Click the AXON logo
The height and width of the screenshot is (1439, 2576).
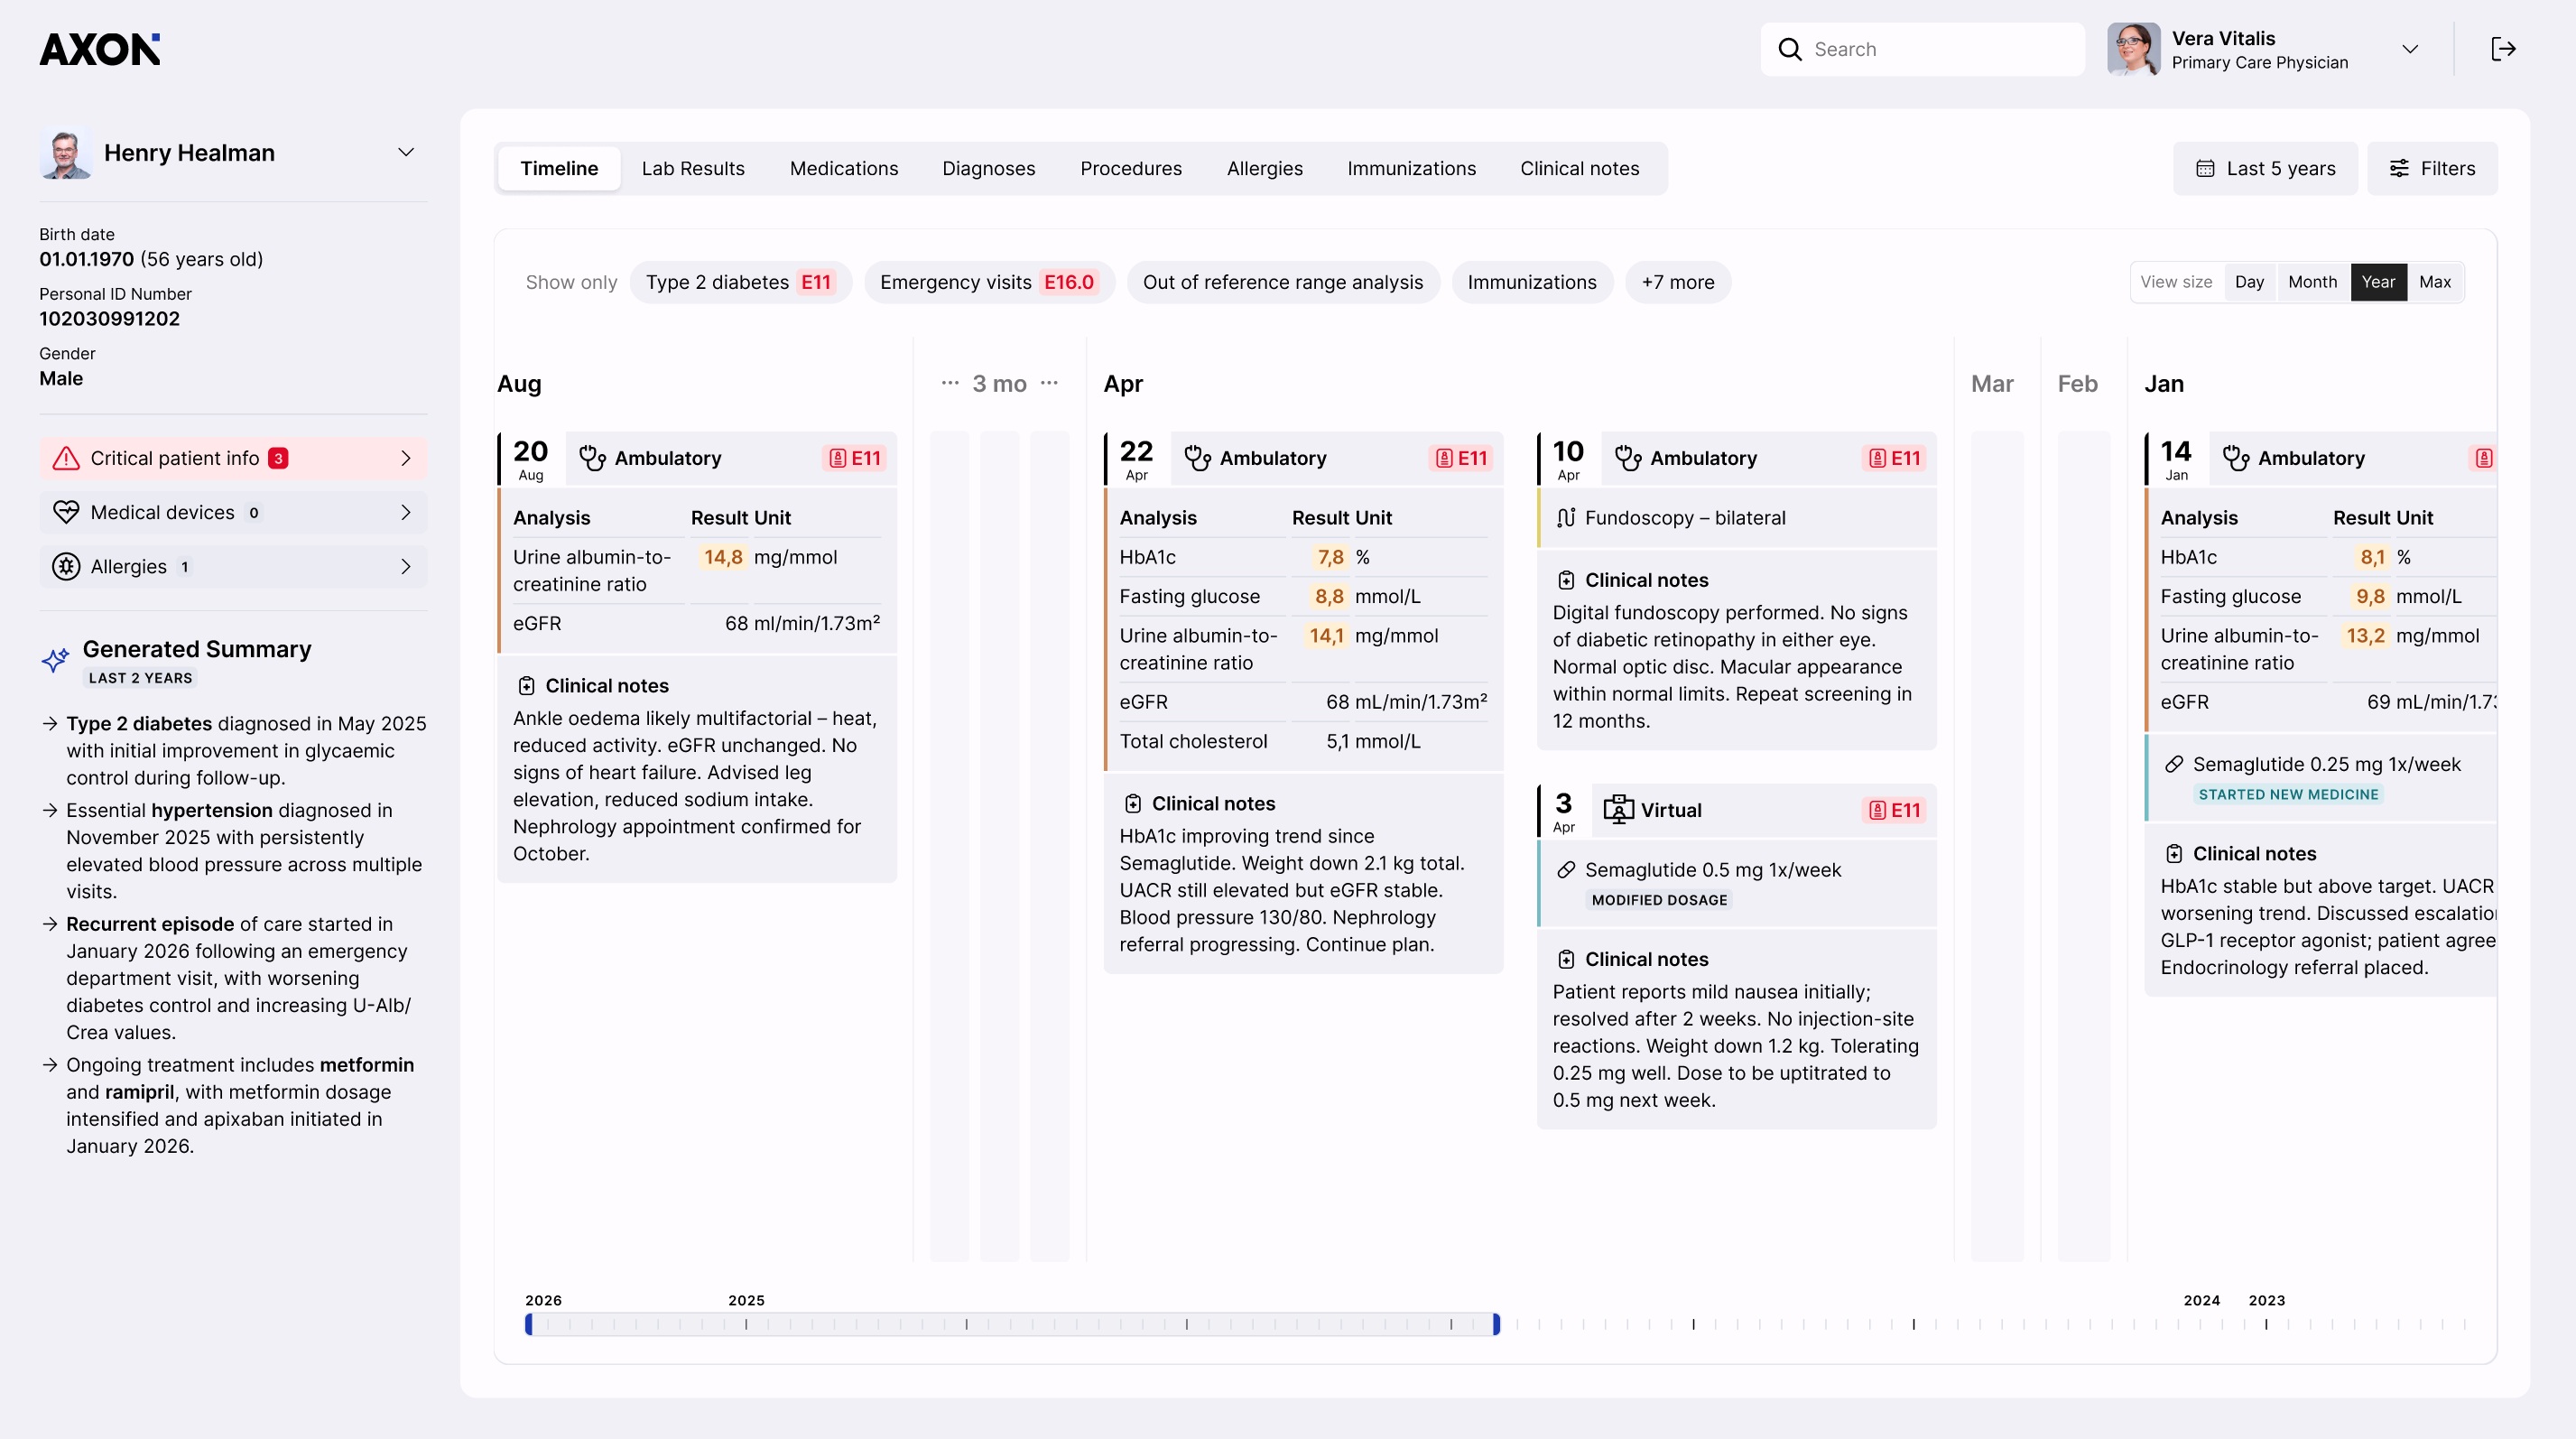[100, 49]
